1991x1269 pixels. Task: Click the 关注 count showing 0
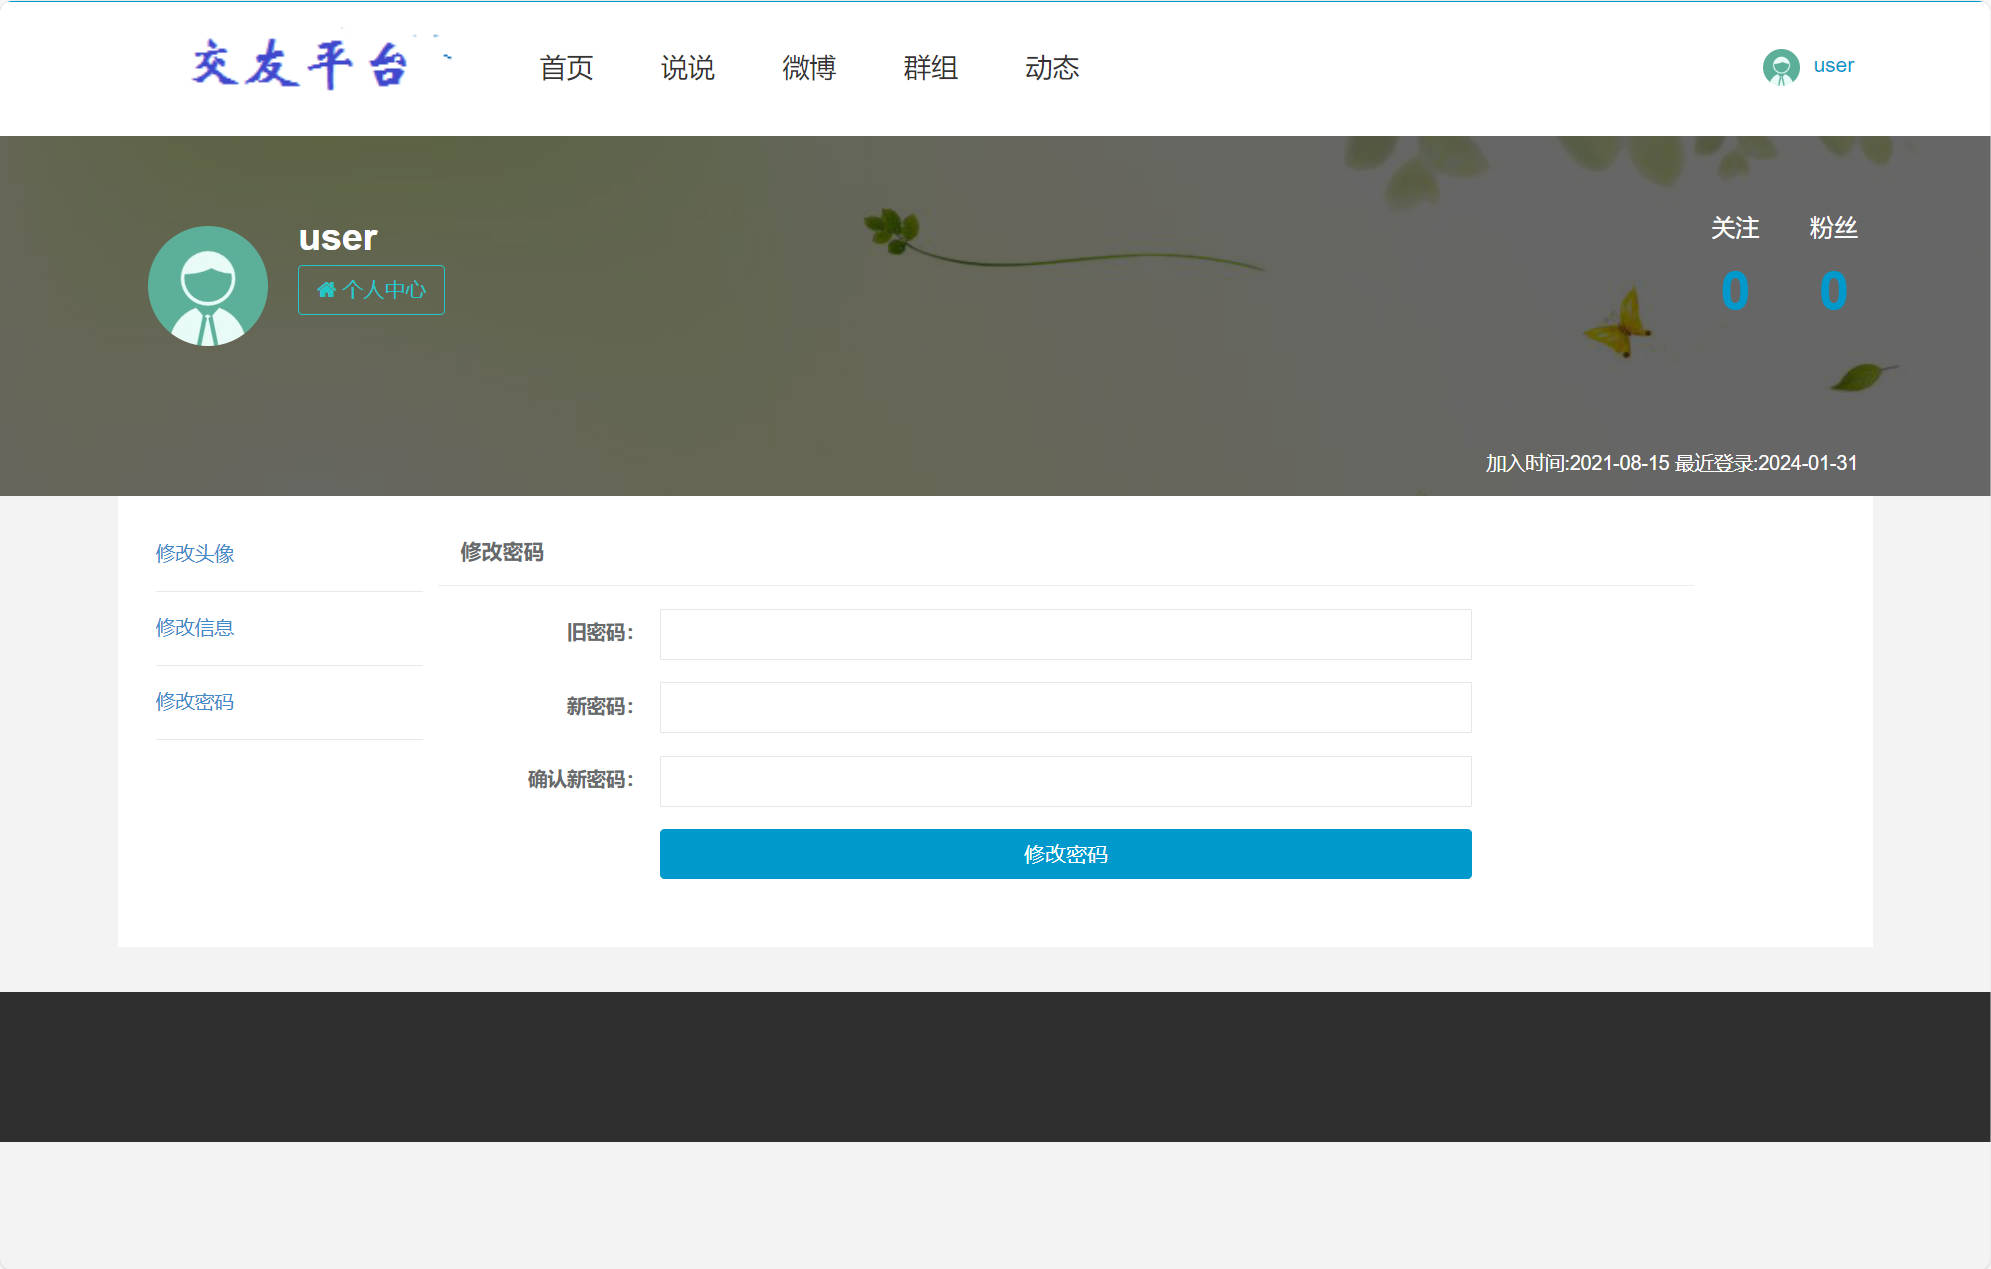1736,290
